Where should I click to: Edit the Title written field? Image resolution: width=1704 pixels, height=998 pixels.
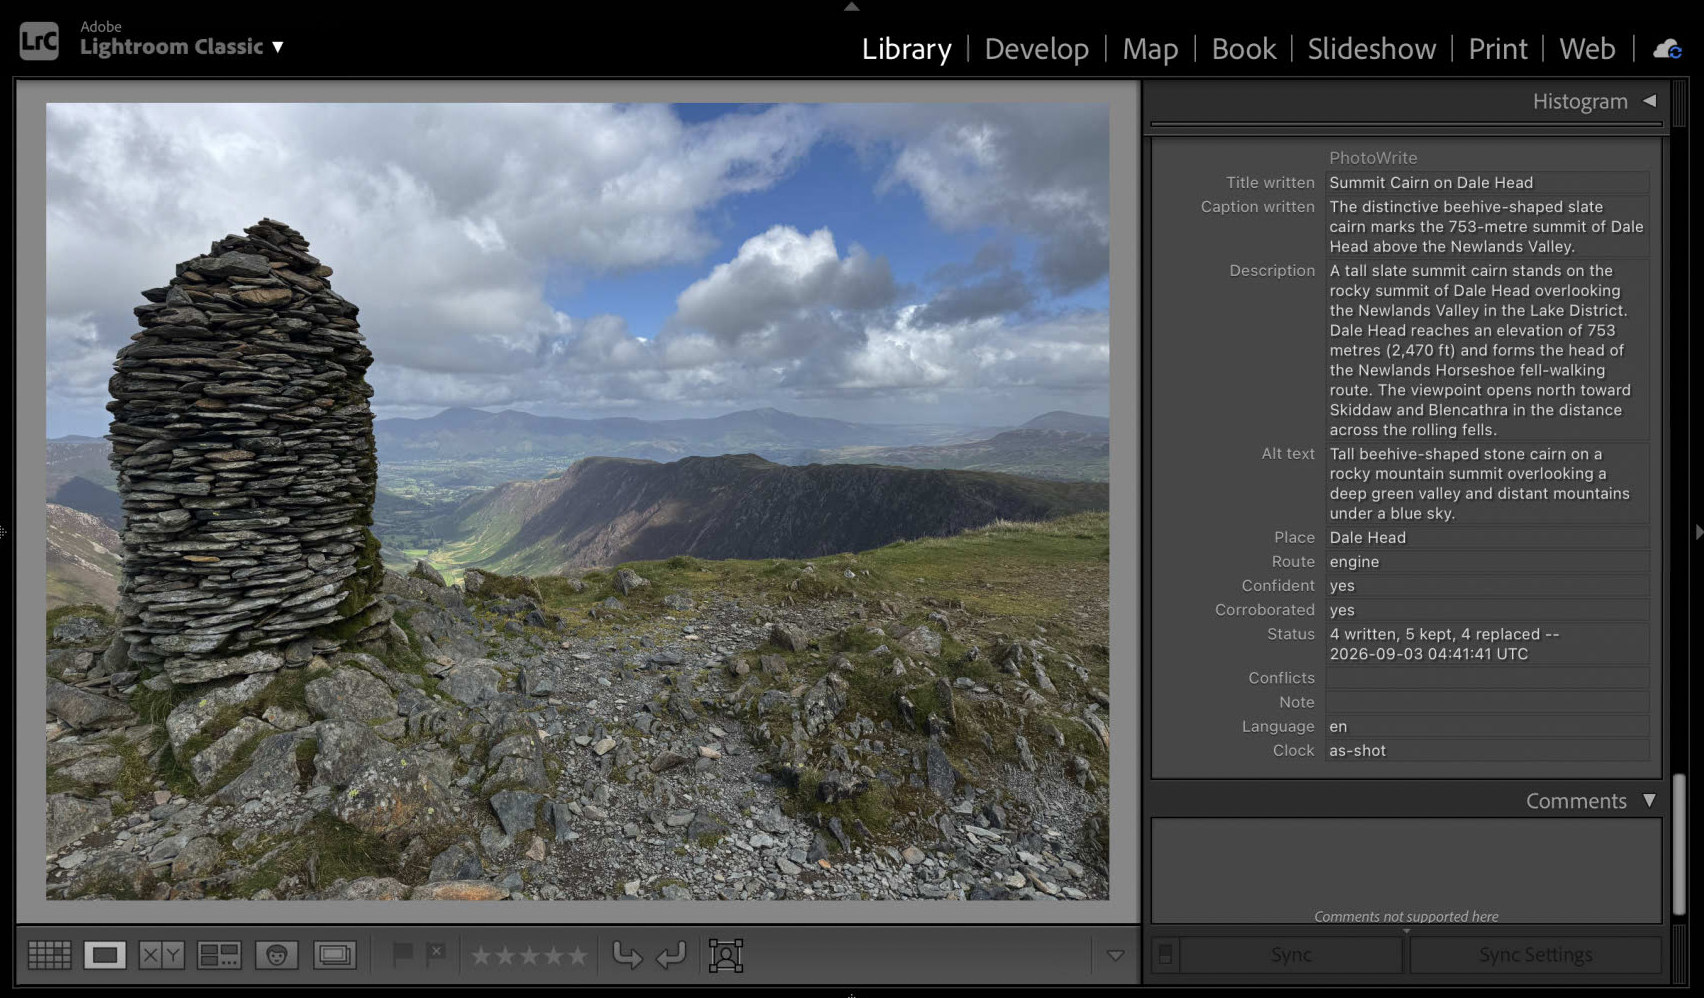(1487, 182)
